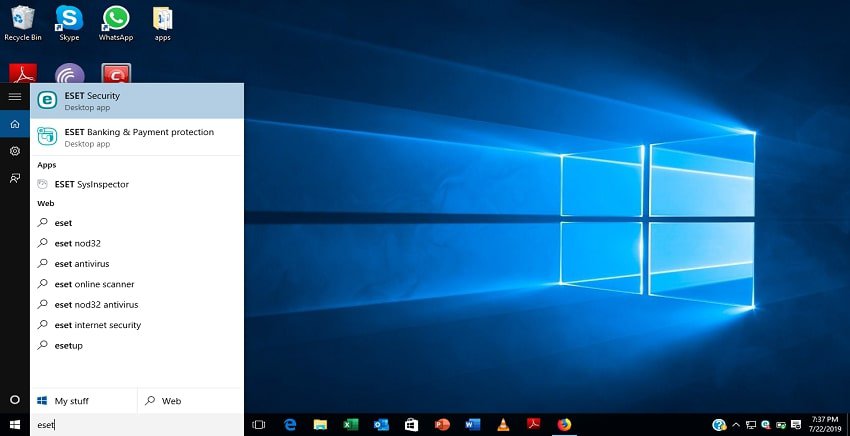Show hidden system tray icons
Image resolution: width=850 pixels, height=436 pixels.
pos(736,425)
